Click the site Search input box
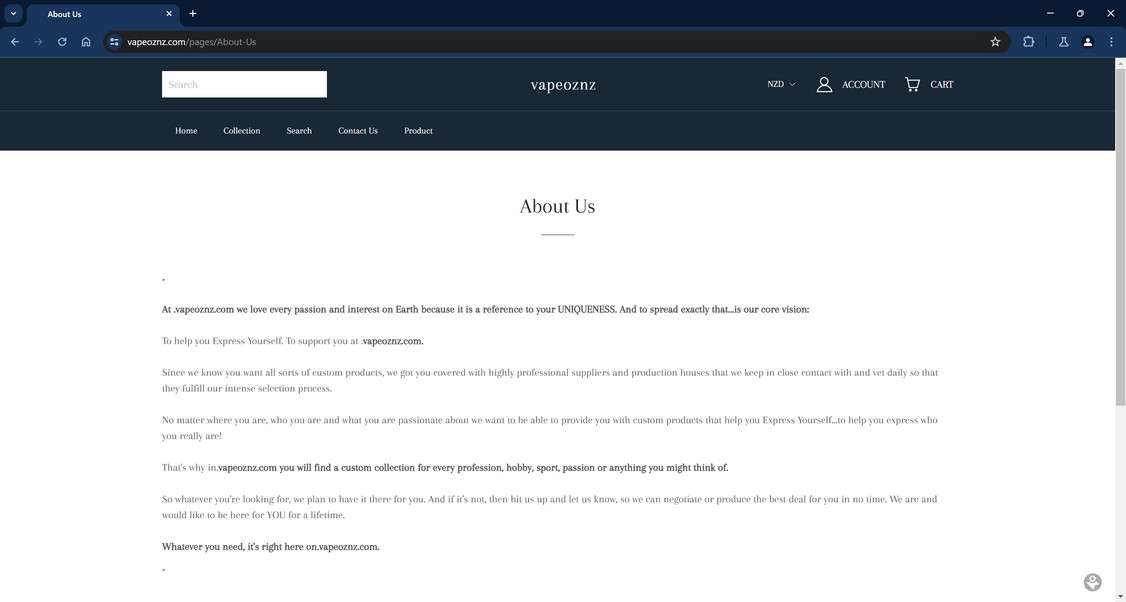The image size is (1126, 602). [244, 84]
